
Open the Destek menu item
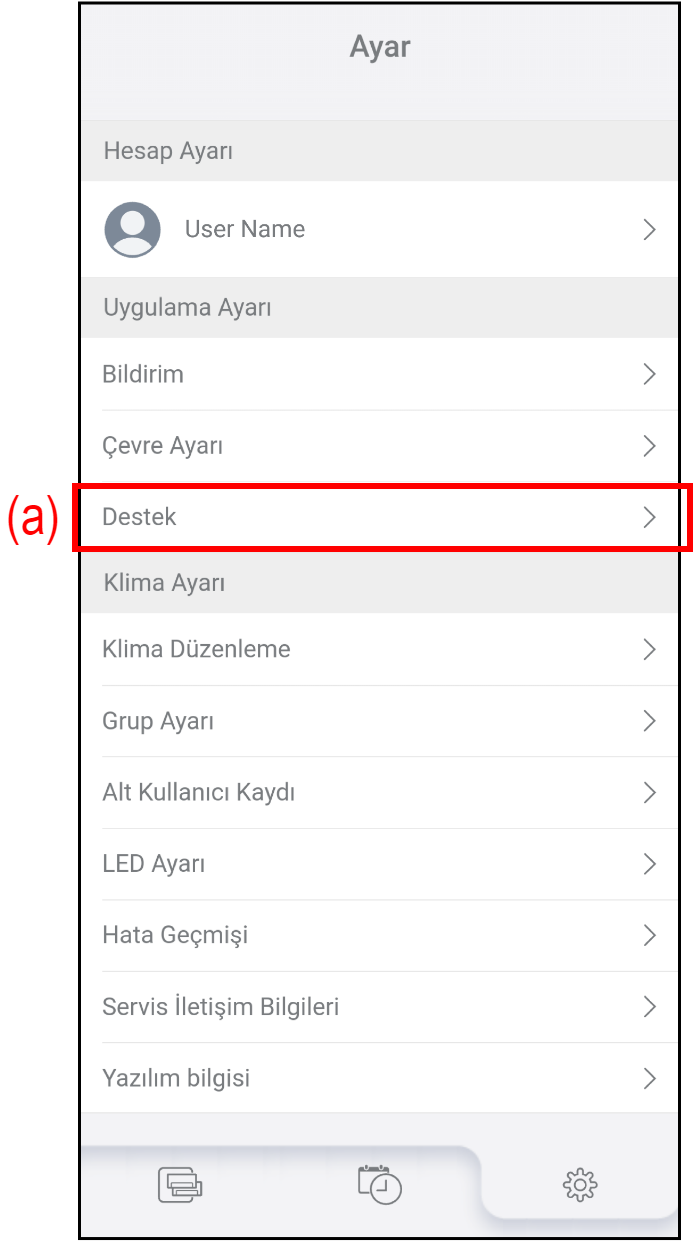click(140, 517)
